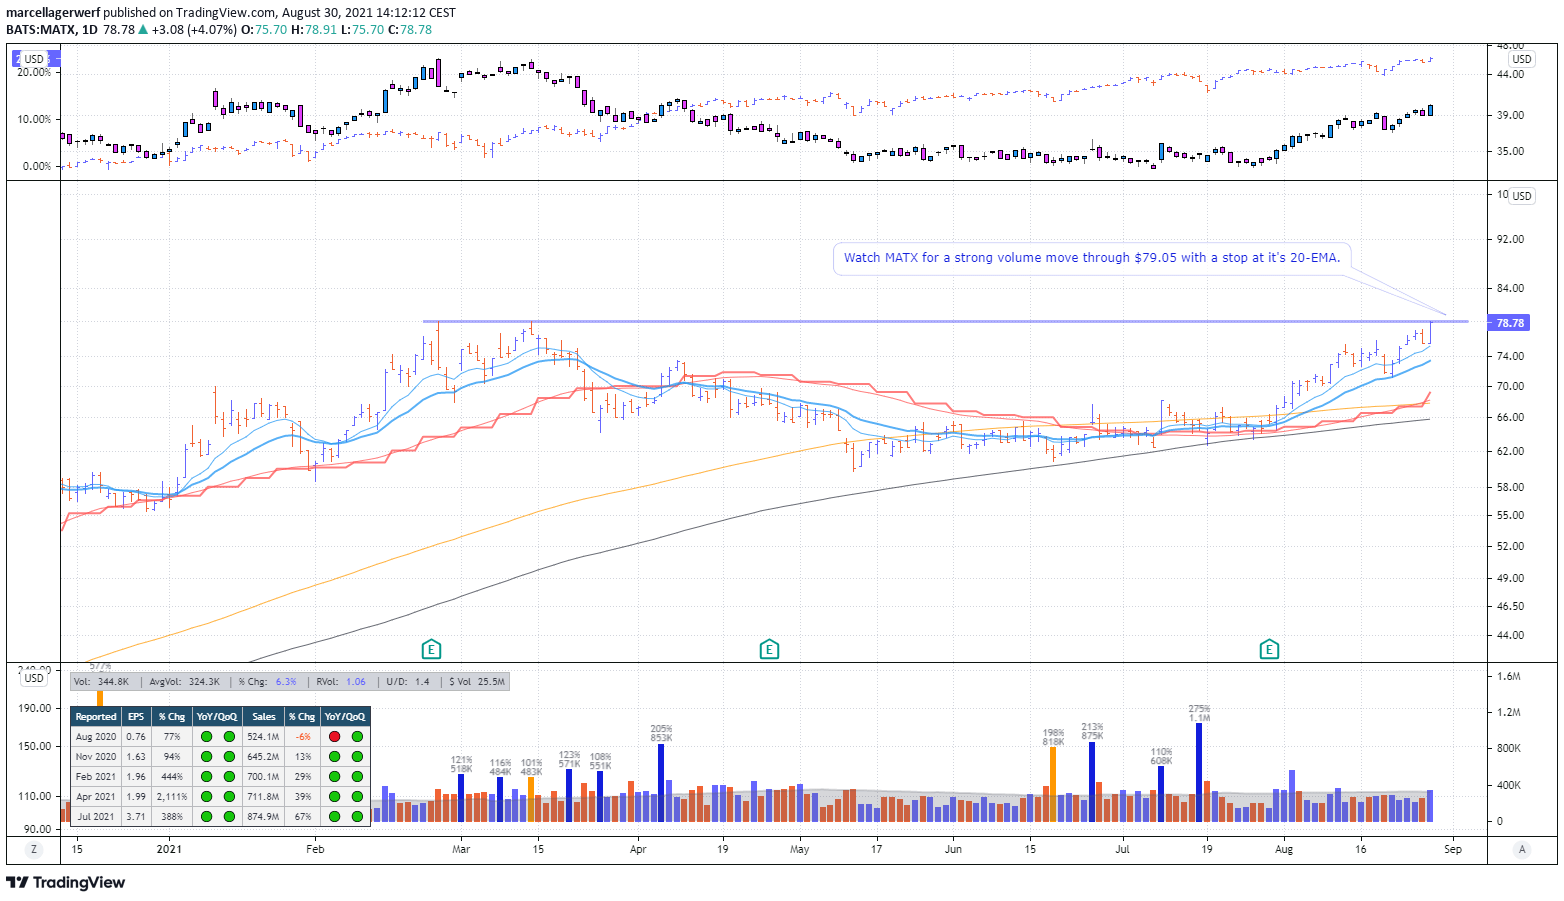1564x901 pixels.
Task: Click the Mar label on time axis
Action: pos(461,850)
